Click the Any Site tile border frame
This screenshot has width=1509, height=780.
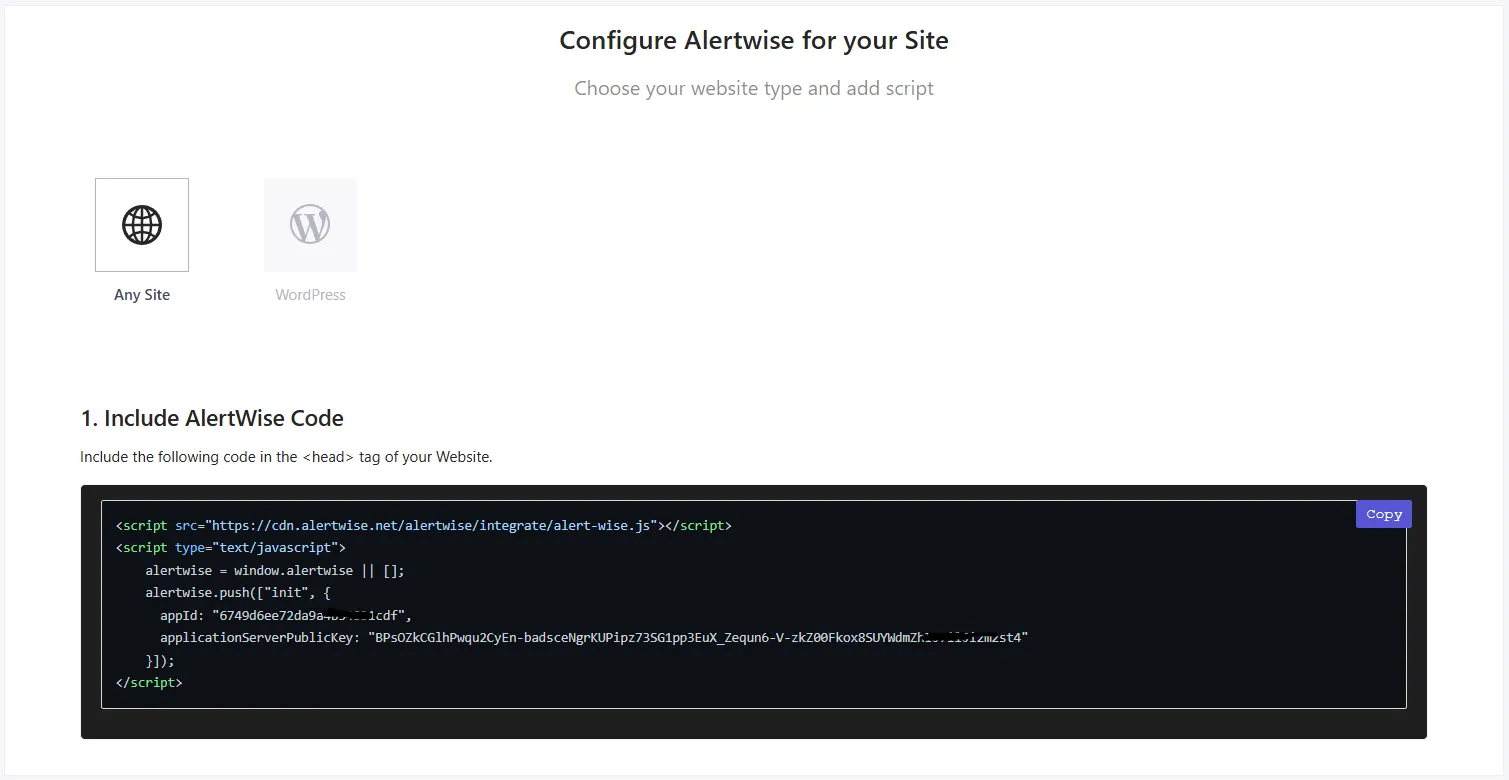click(141, 179)
